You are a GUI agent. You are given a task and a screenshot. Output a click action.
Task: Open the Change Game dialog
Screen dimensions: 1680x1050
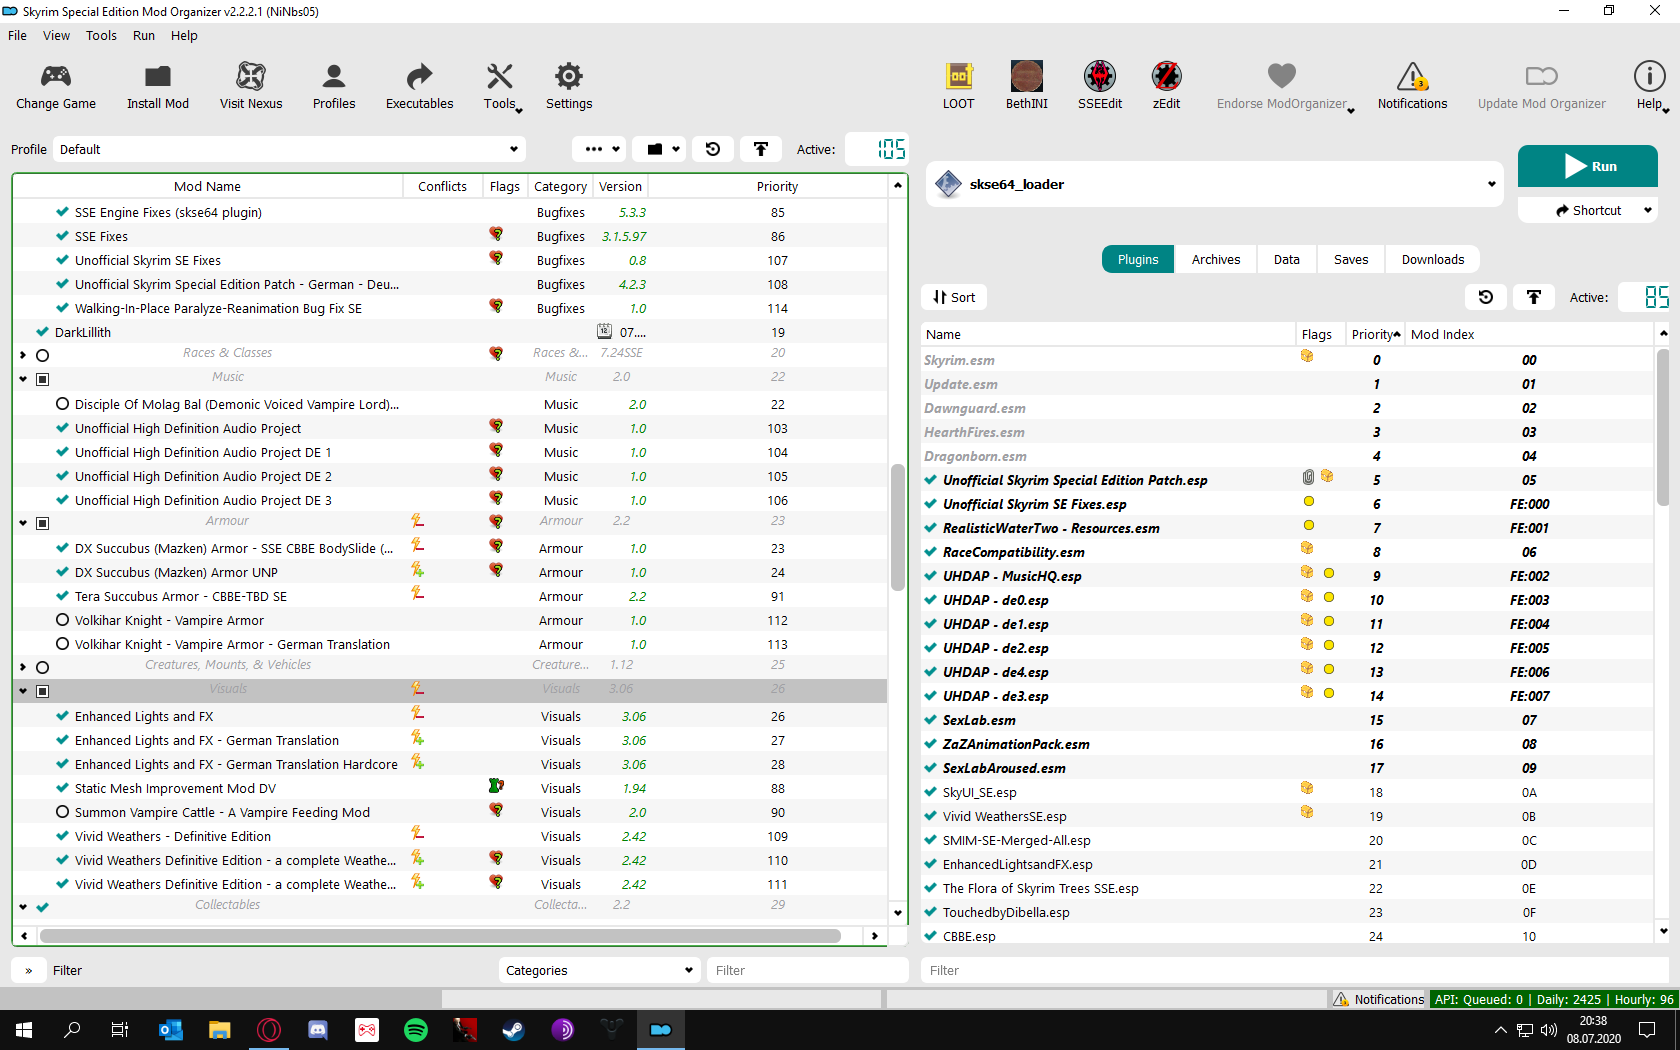coord(56,87)
